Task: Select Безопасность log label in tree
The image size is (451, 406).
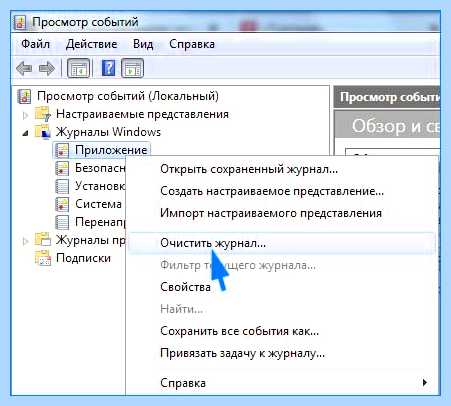Action: click(100, 168)
